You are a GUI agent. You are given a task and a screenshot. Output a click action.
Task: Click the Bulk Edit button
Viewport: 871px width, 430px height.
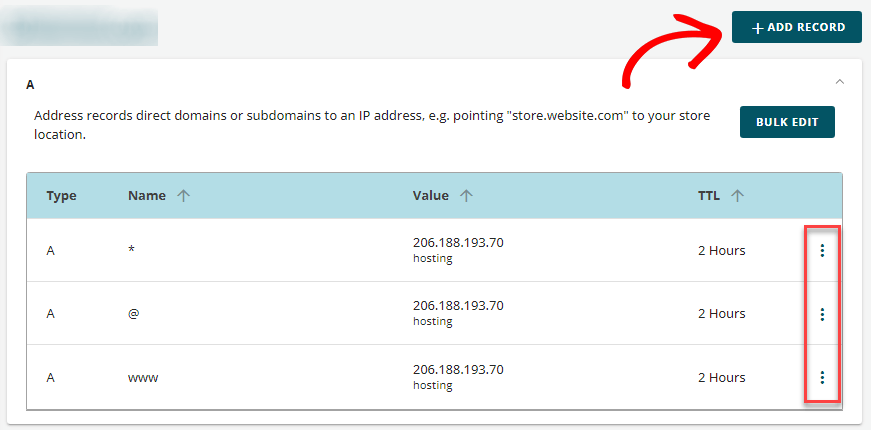pos(787,122)
